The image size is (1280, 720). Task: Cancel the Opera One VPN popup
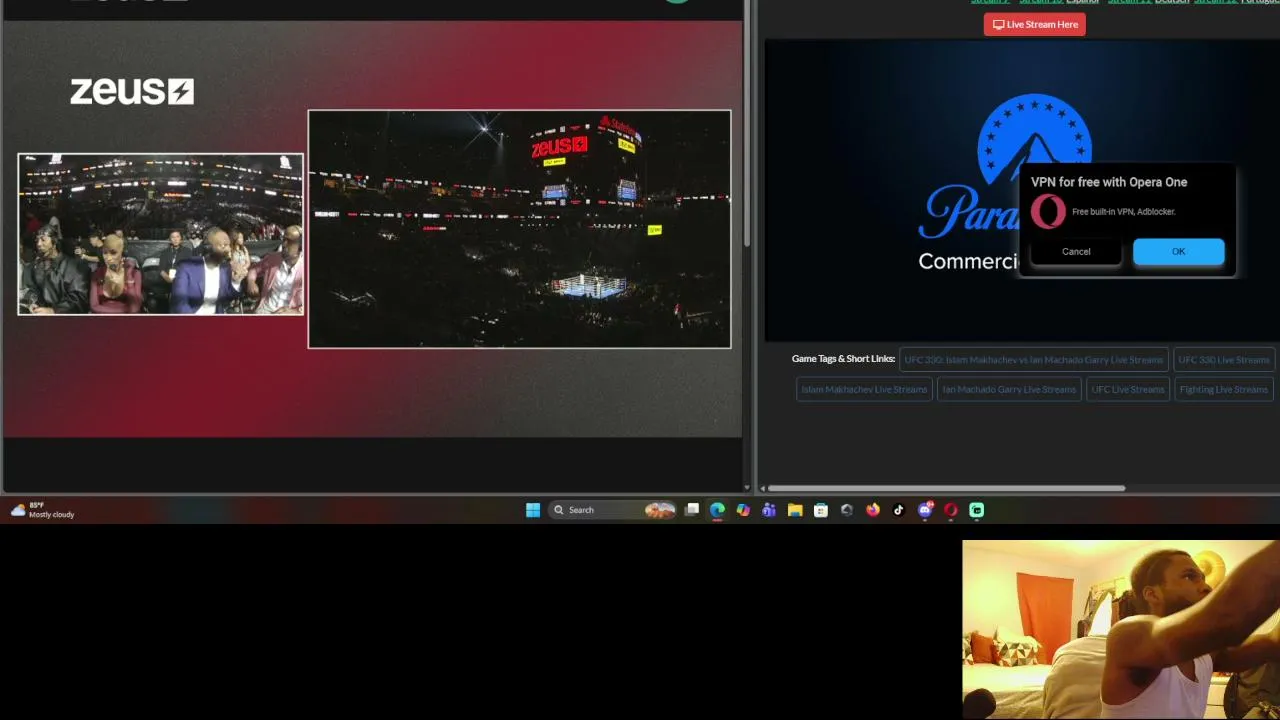click(1076, 251)
